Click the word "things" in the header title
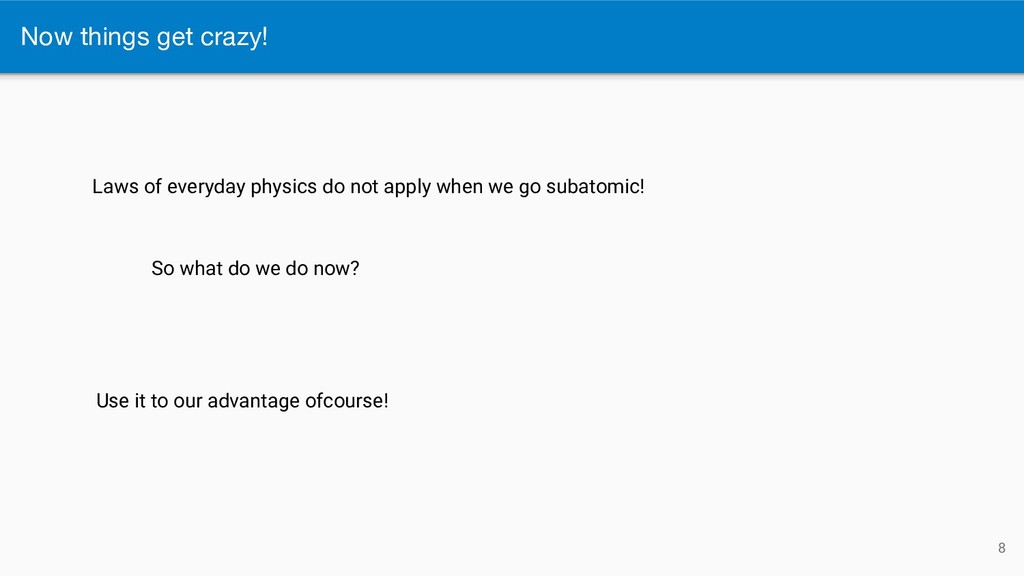The width and height of the screenshot is (1024, 576). pos(104,37)
